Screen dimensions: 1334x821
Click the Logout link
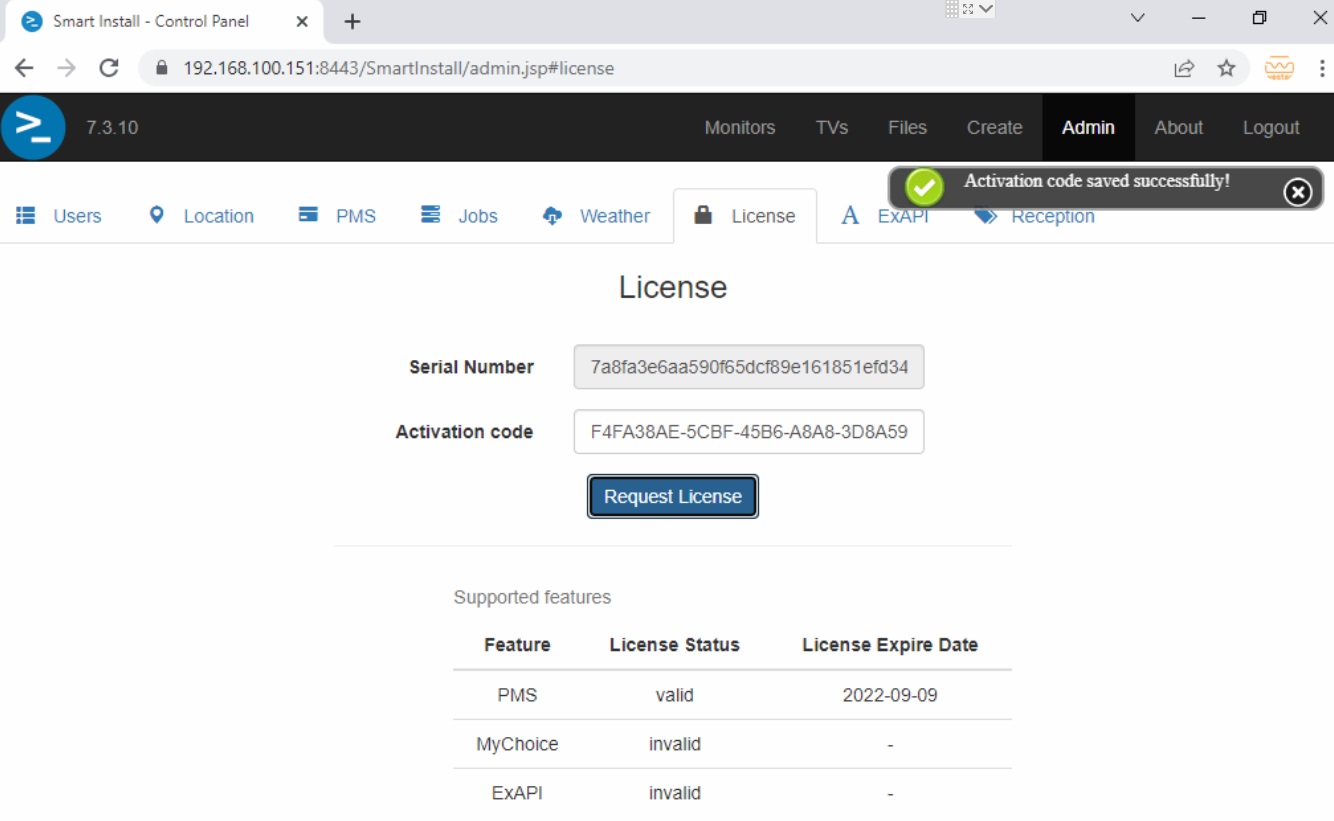click(x=1271, y=128)
